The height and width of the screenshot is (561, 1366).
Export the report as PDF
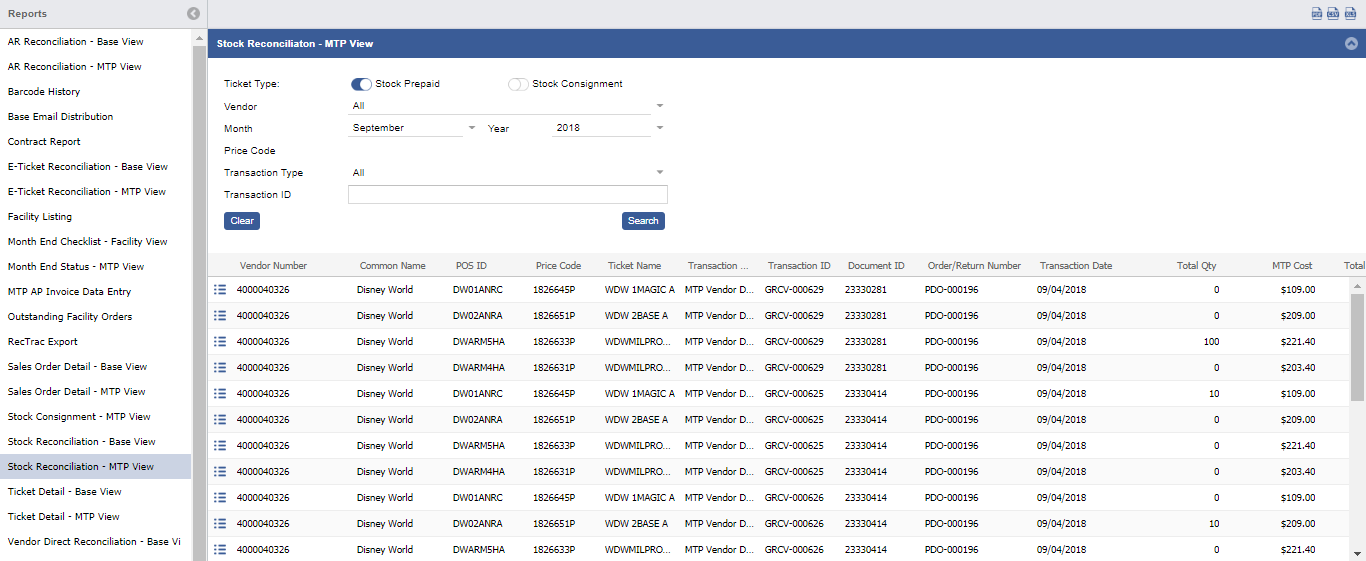click(1317, 14)
